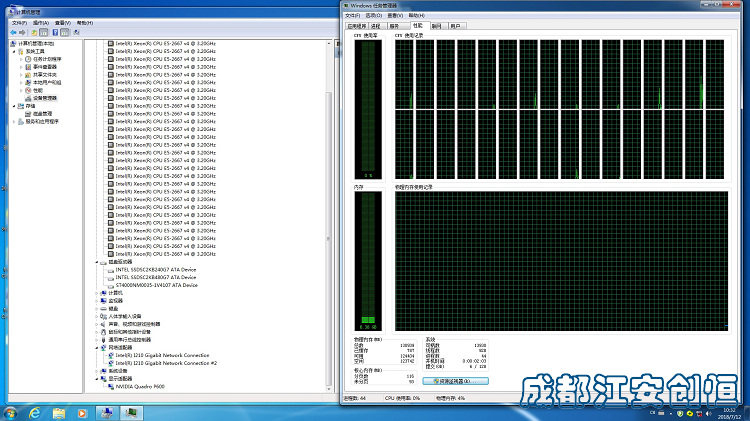Select Event Viewer (事件查看器) in the left tree
750x421 pixels.
click(44, 67)
